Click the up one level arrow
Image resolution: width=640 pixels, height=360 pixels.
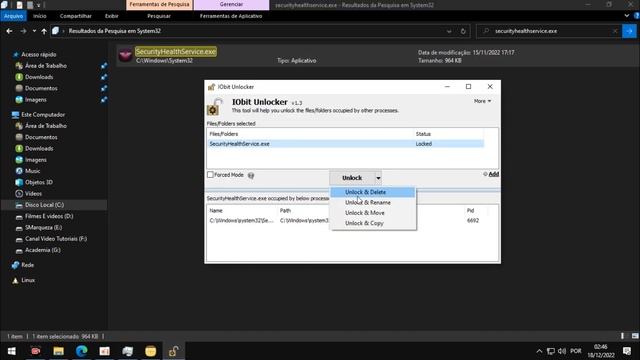click(x=44, y=31)
